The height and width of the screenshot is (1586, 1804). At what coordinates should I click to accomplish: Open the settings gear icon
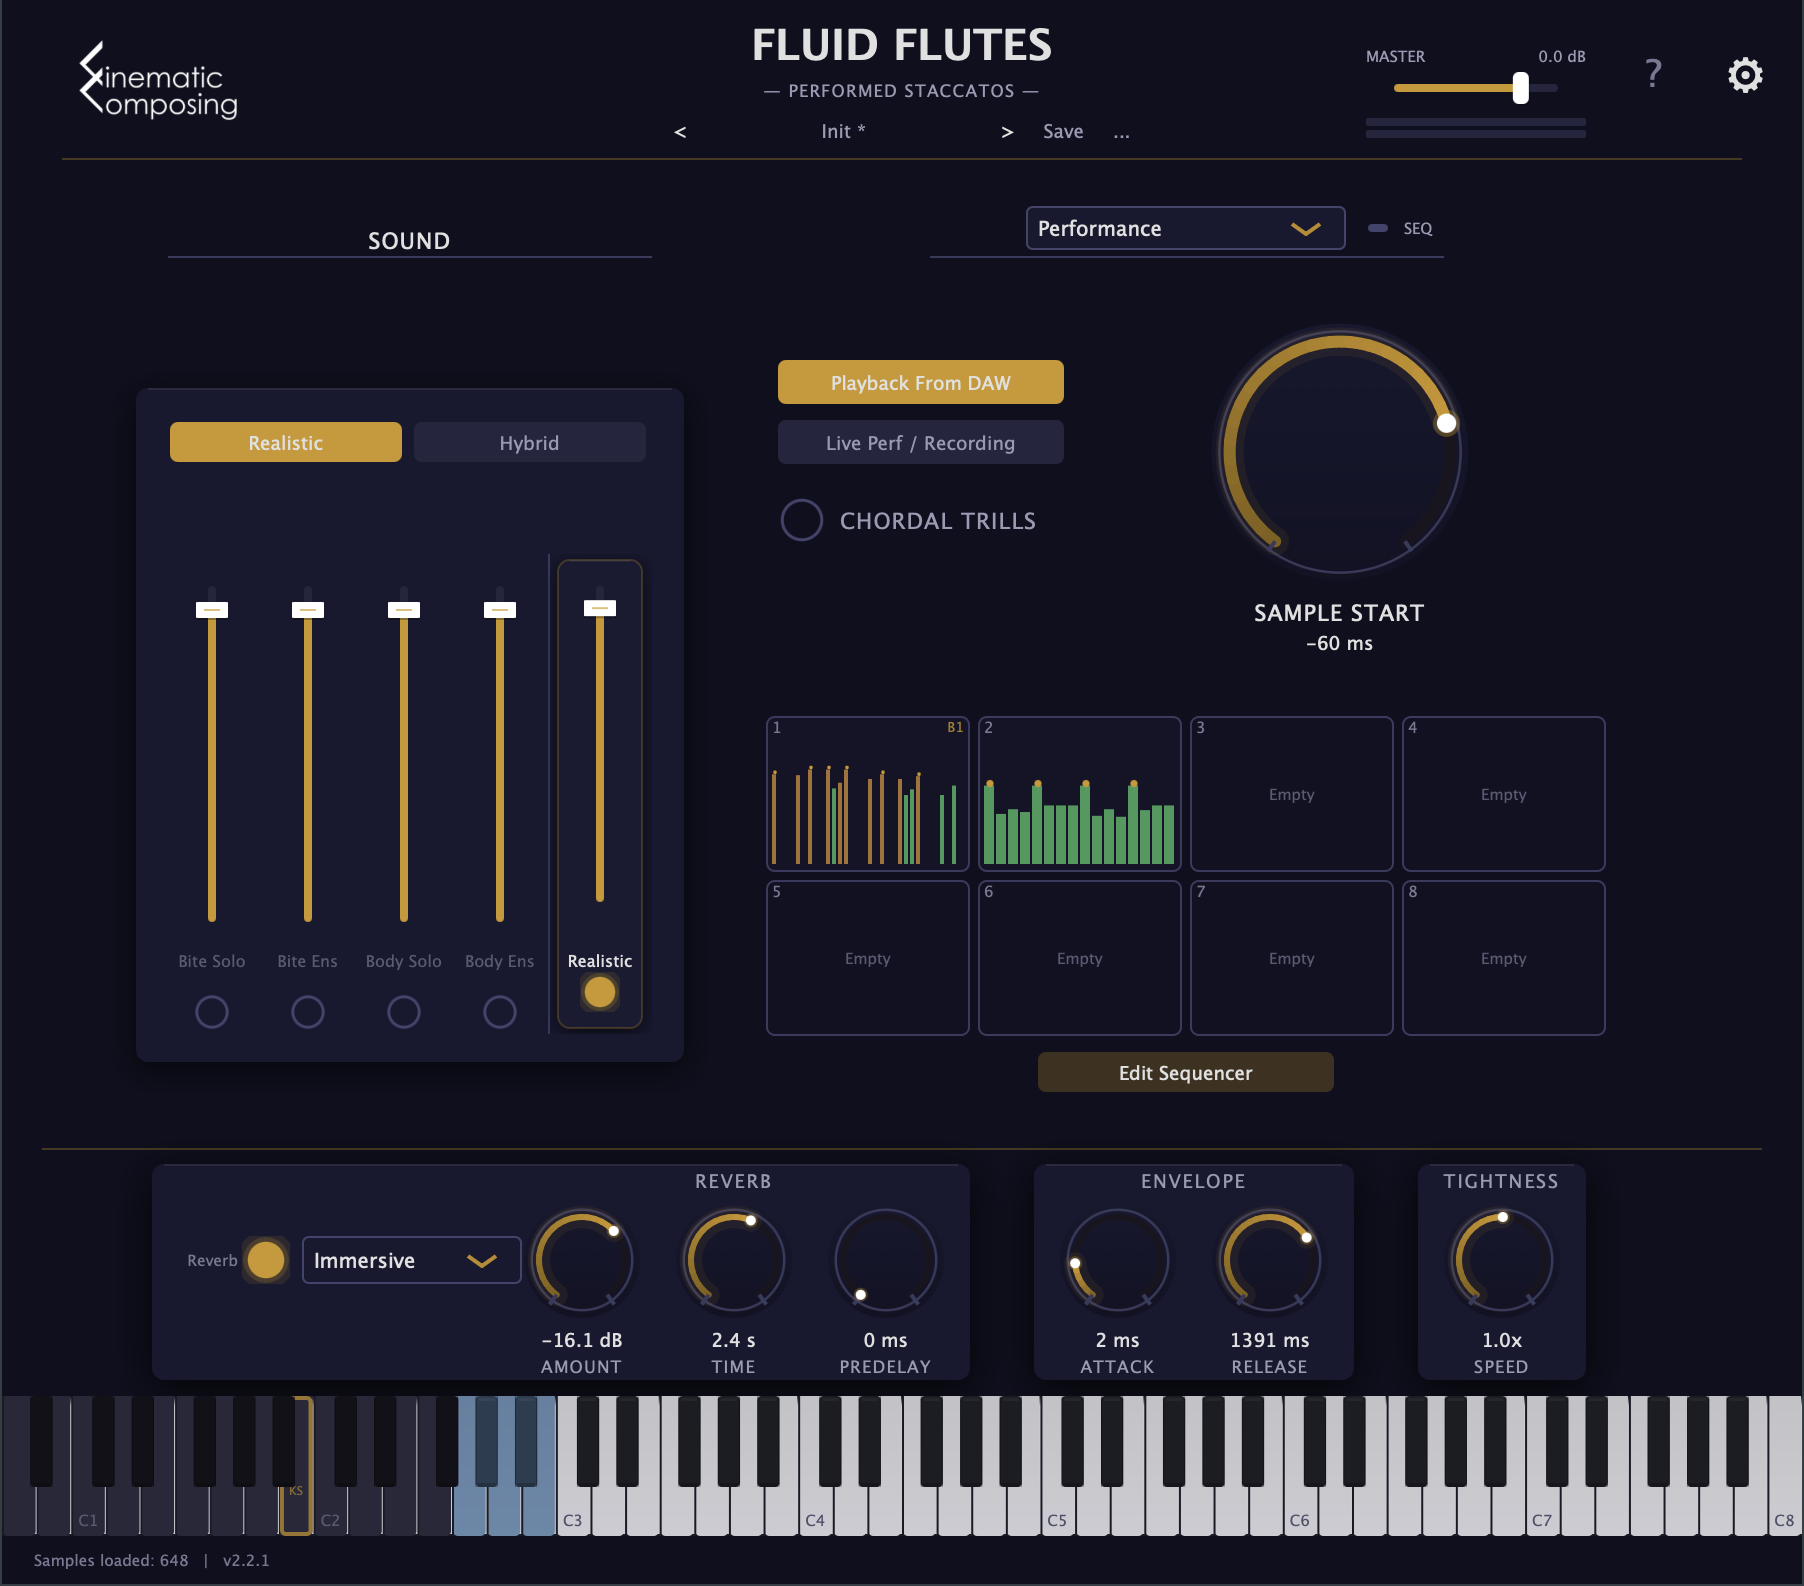[x=1745, y=75]
